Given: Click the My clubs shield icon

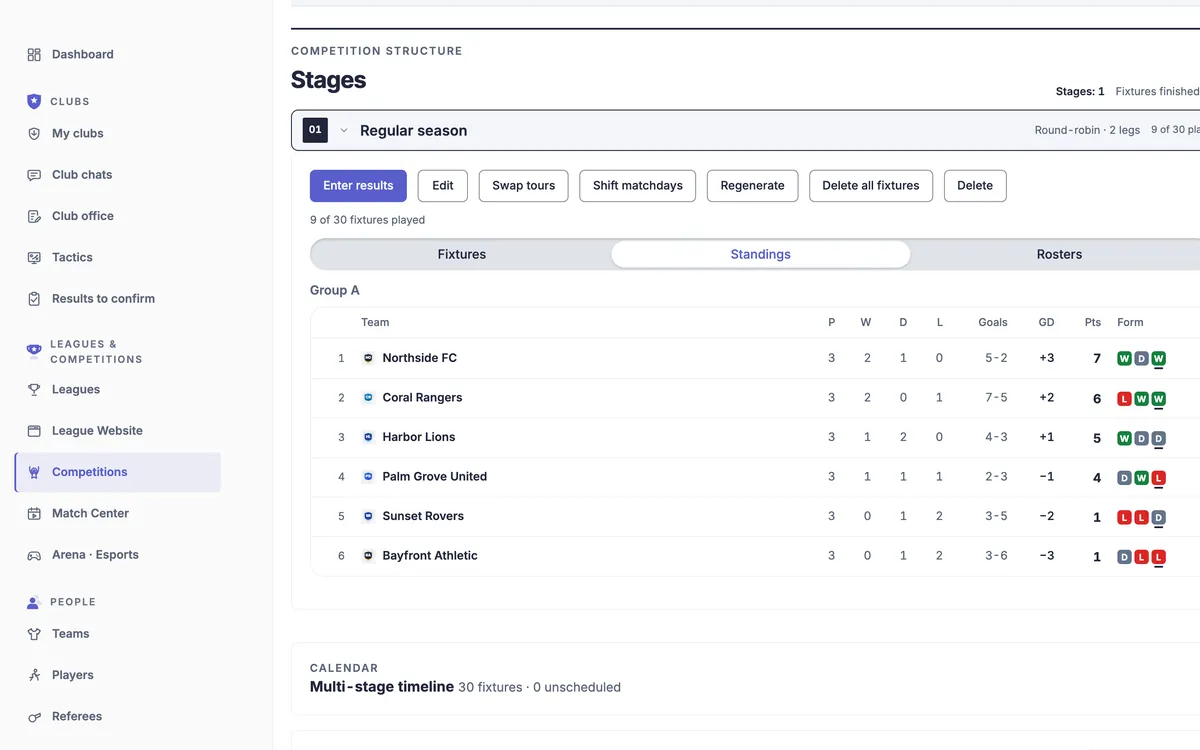Looking at the screenshot, I should pos(34,134).
